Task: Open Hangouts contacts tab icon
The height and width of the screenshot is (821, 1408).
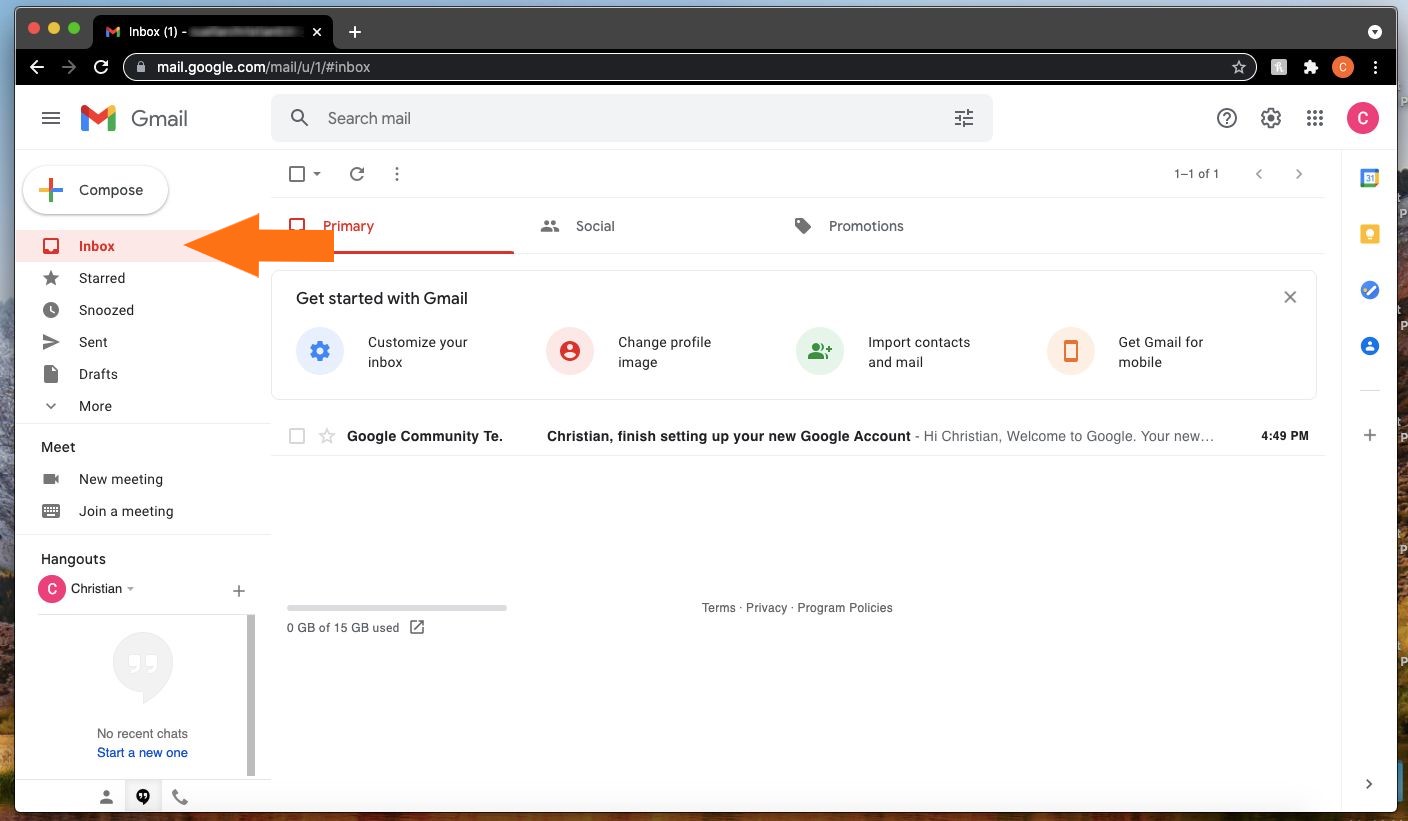Action: (x=106, y=797)
